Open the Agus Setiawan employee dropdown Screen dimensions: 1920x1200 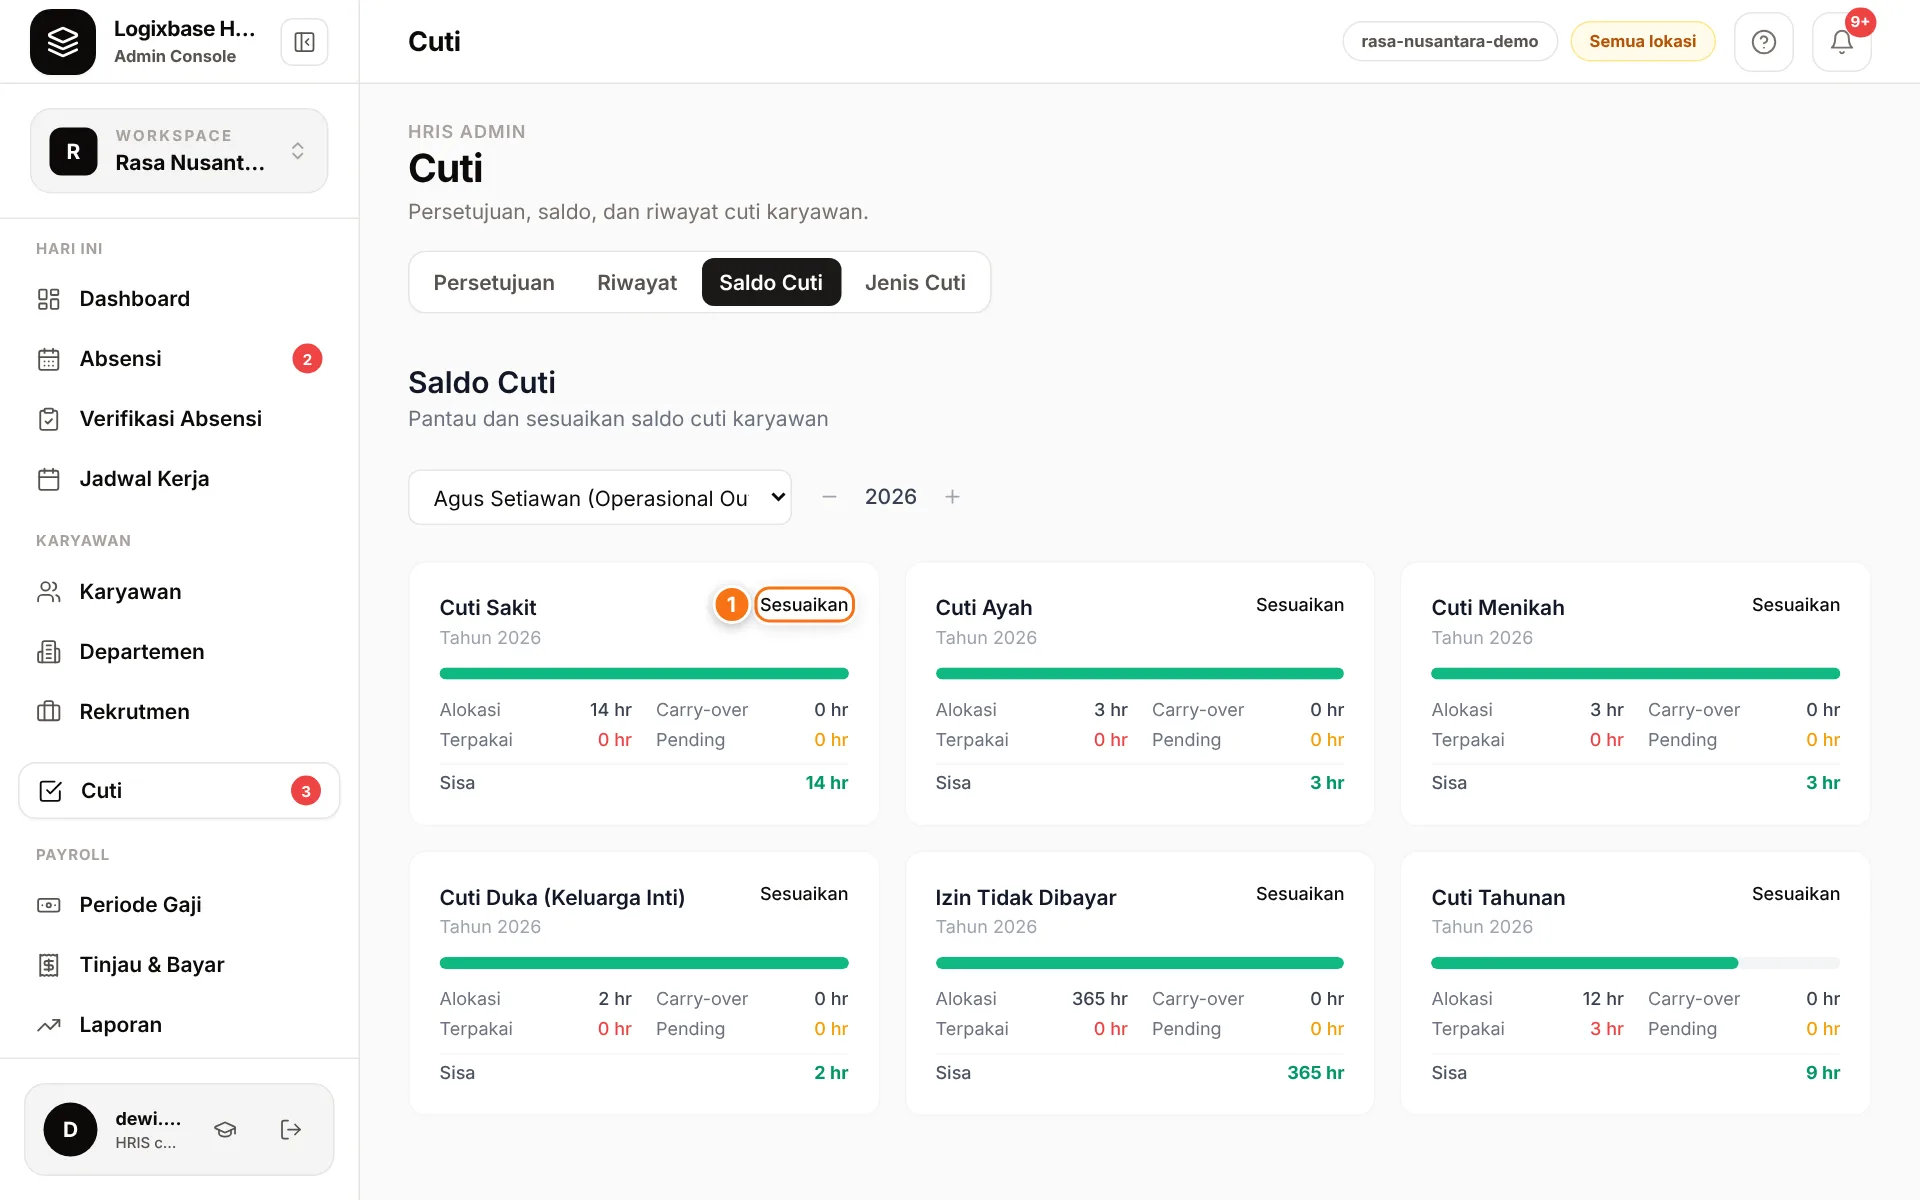point(600,497)
